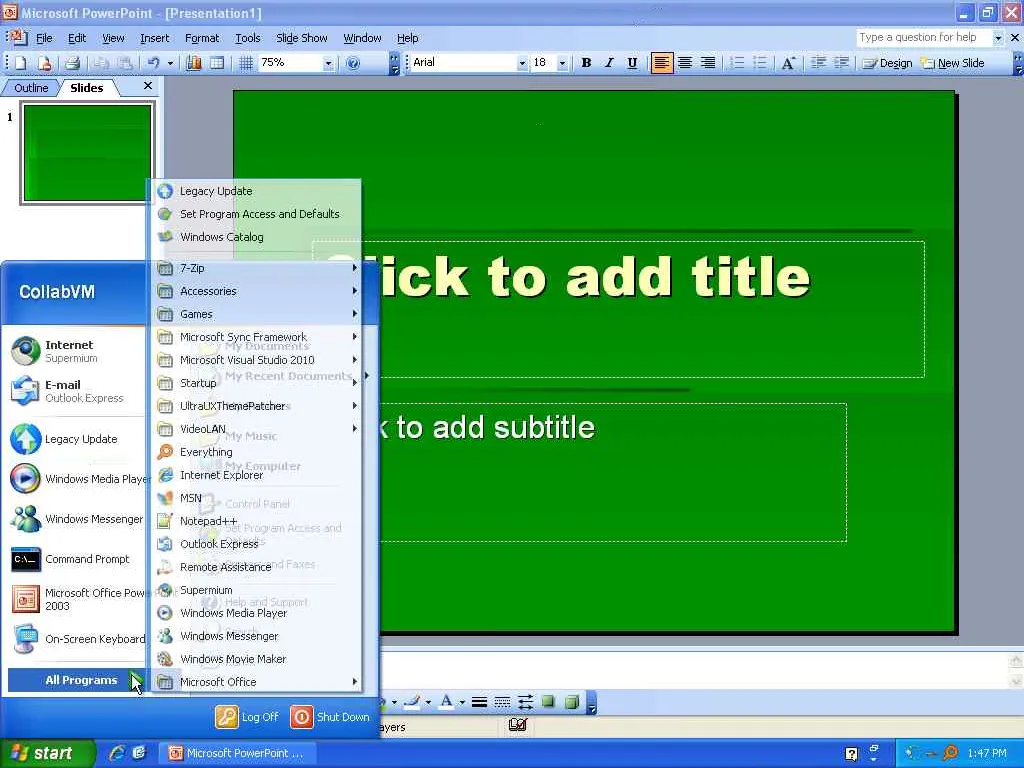1024x768 pixels.
Task: Close the Outline/Slides pane
Action: click(x=148, y=86)
